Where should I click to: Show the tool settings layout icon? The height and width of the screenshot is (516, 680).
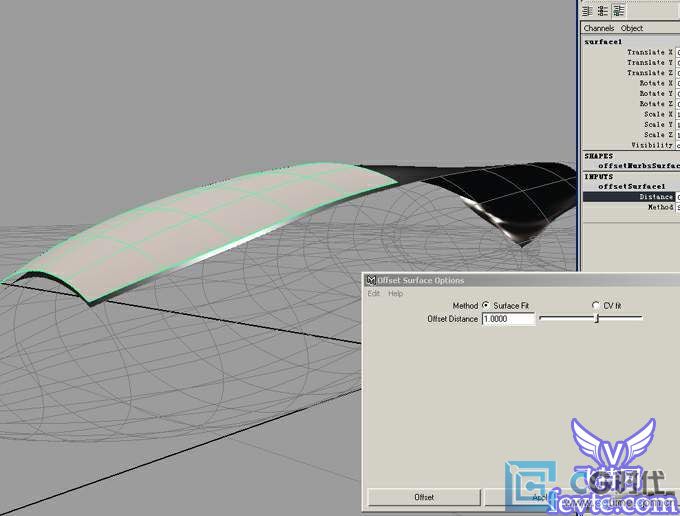603,10
